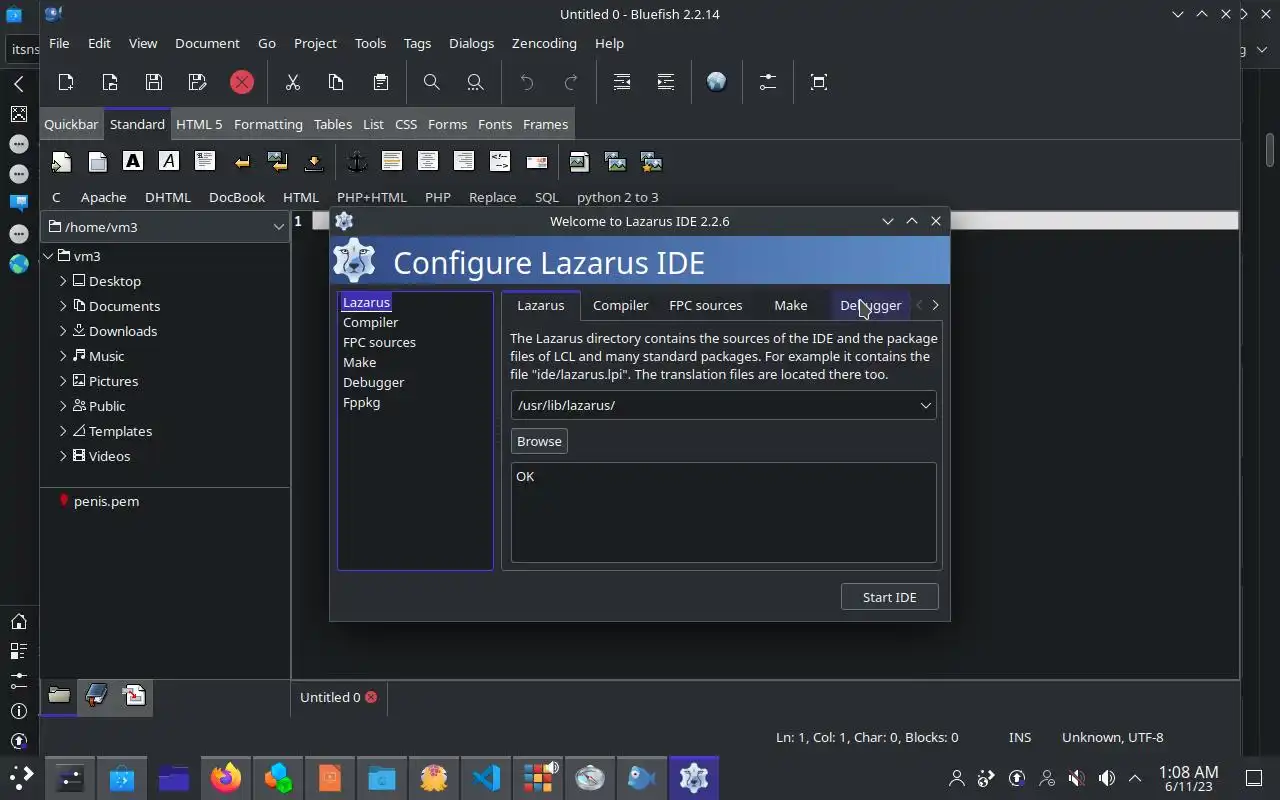
Task: Select the Debugger tab in Lazarus dialog
Action: (x=870, y=305)
